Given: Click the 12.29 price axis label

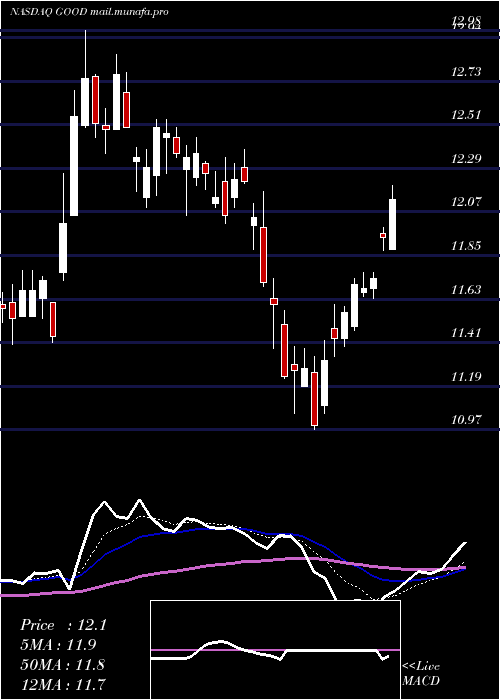Looking at the screenshot, I should click(x=466, y=158).
